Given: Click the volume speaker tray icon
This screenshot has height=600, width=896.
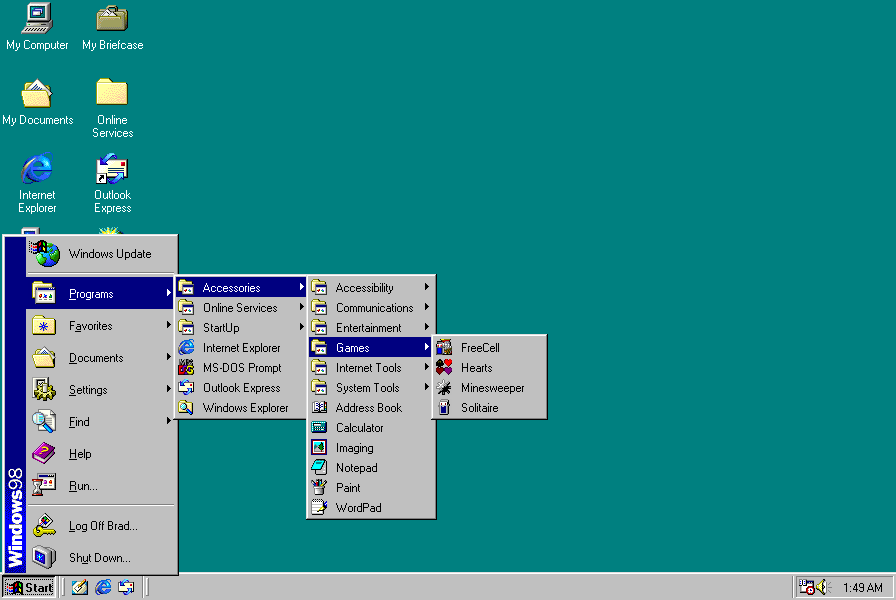Looking at the screenshot, I should [823, 587].
